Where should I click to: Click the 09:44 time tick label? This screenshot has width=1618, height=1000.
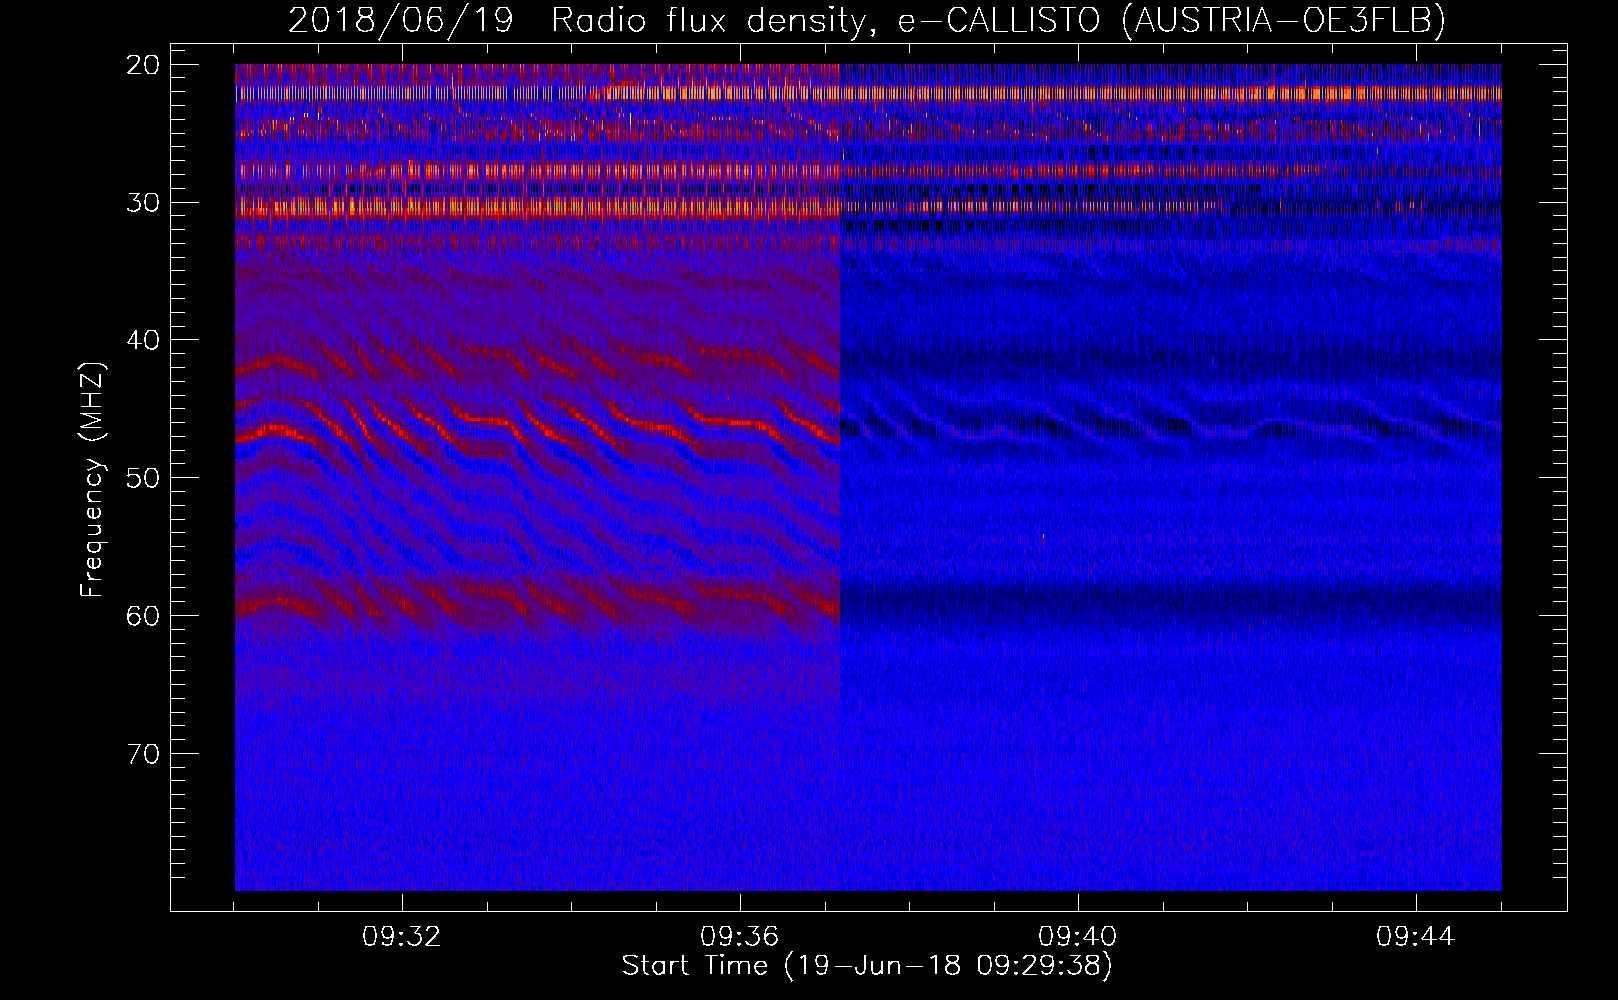click(x=1416, y=937)
